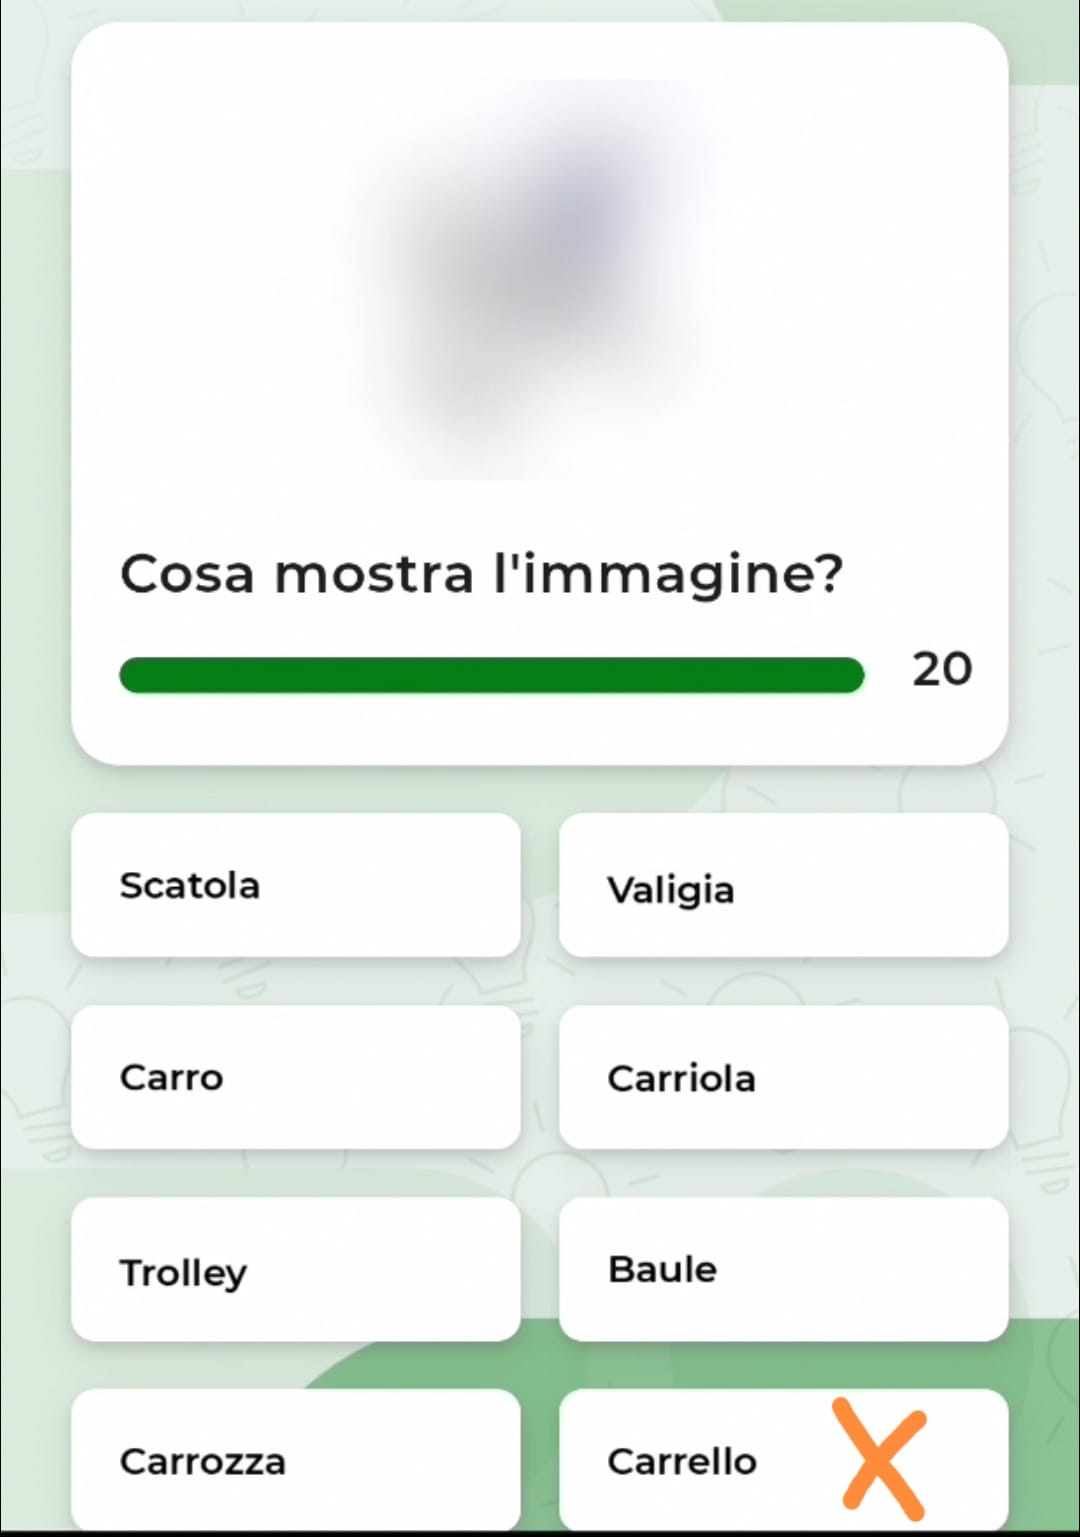Select the Scatola answer
This screenshot has height=1537, width=1080.
(296, 885)
